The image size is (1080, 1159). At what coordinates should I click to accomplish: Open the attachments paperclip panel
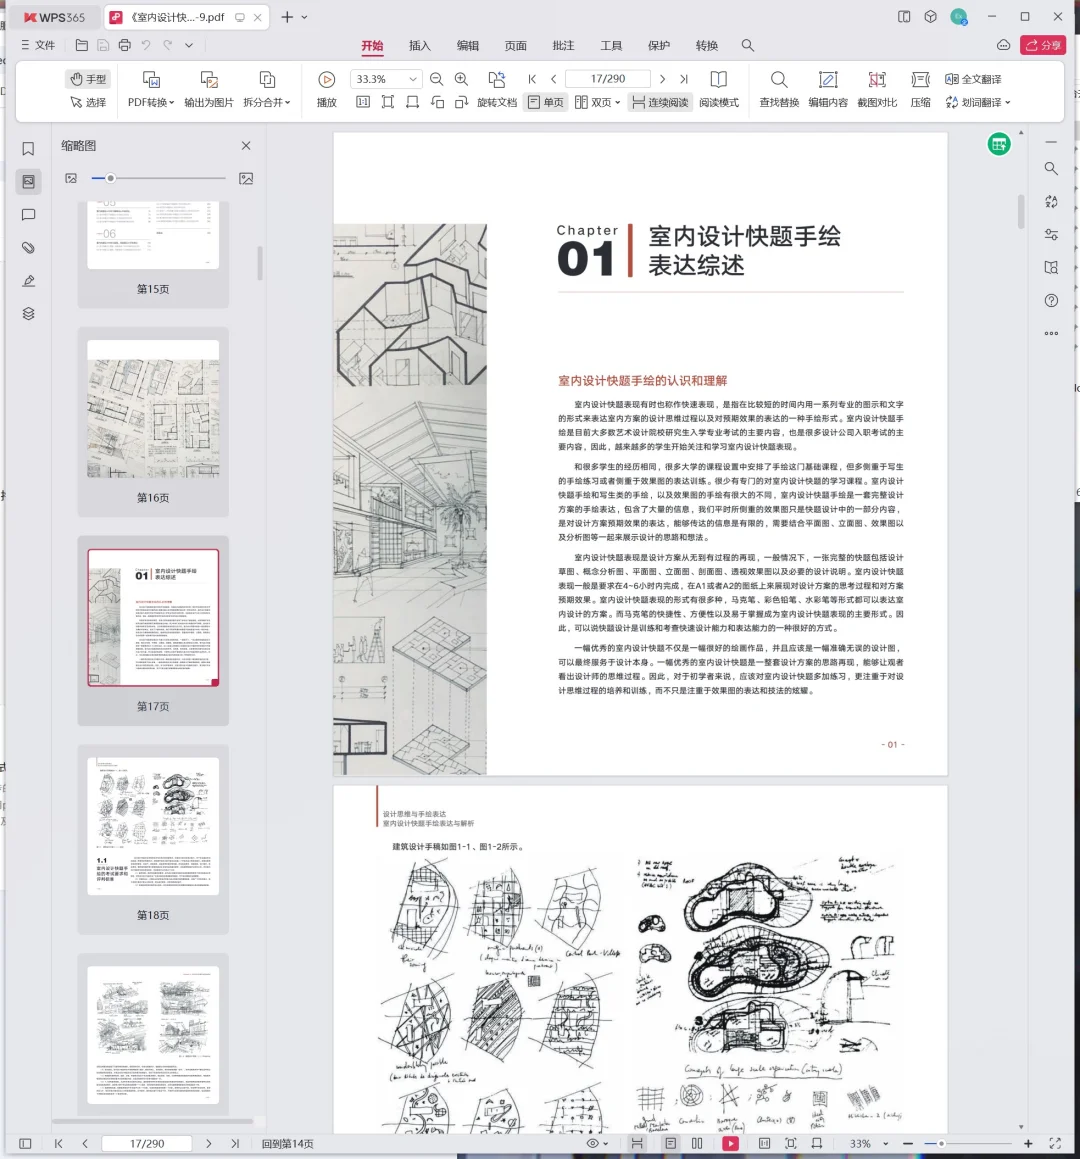coord(28,248)
